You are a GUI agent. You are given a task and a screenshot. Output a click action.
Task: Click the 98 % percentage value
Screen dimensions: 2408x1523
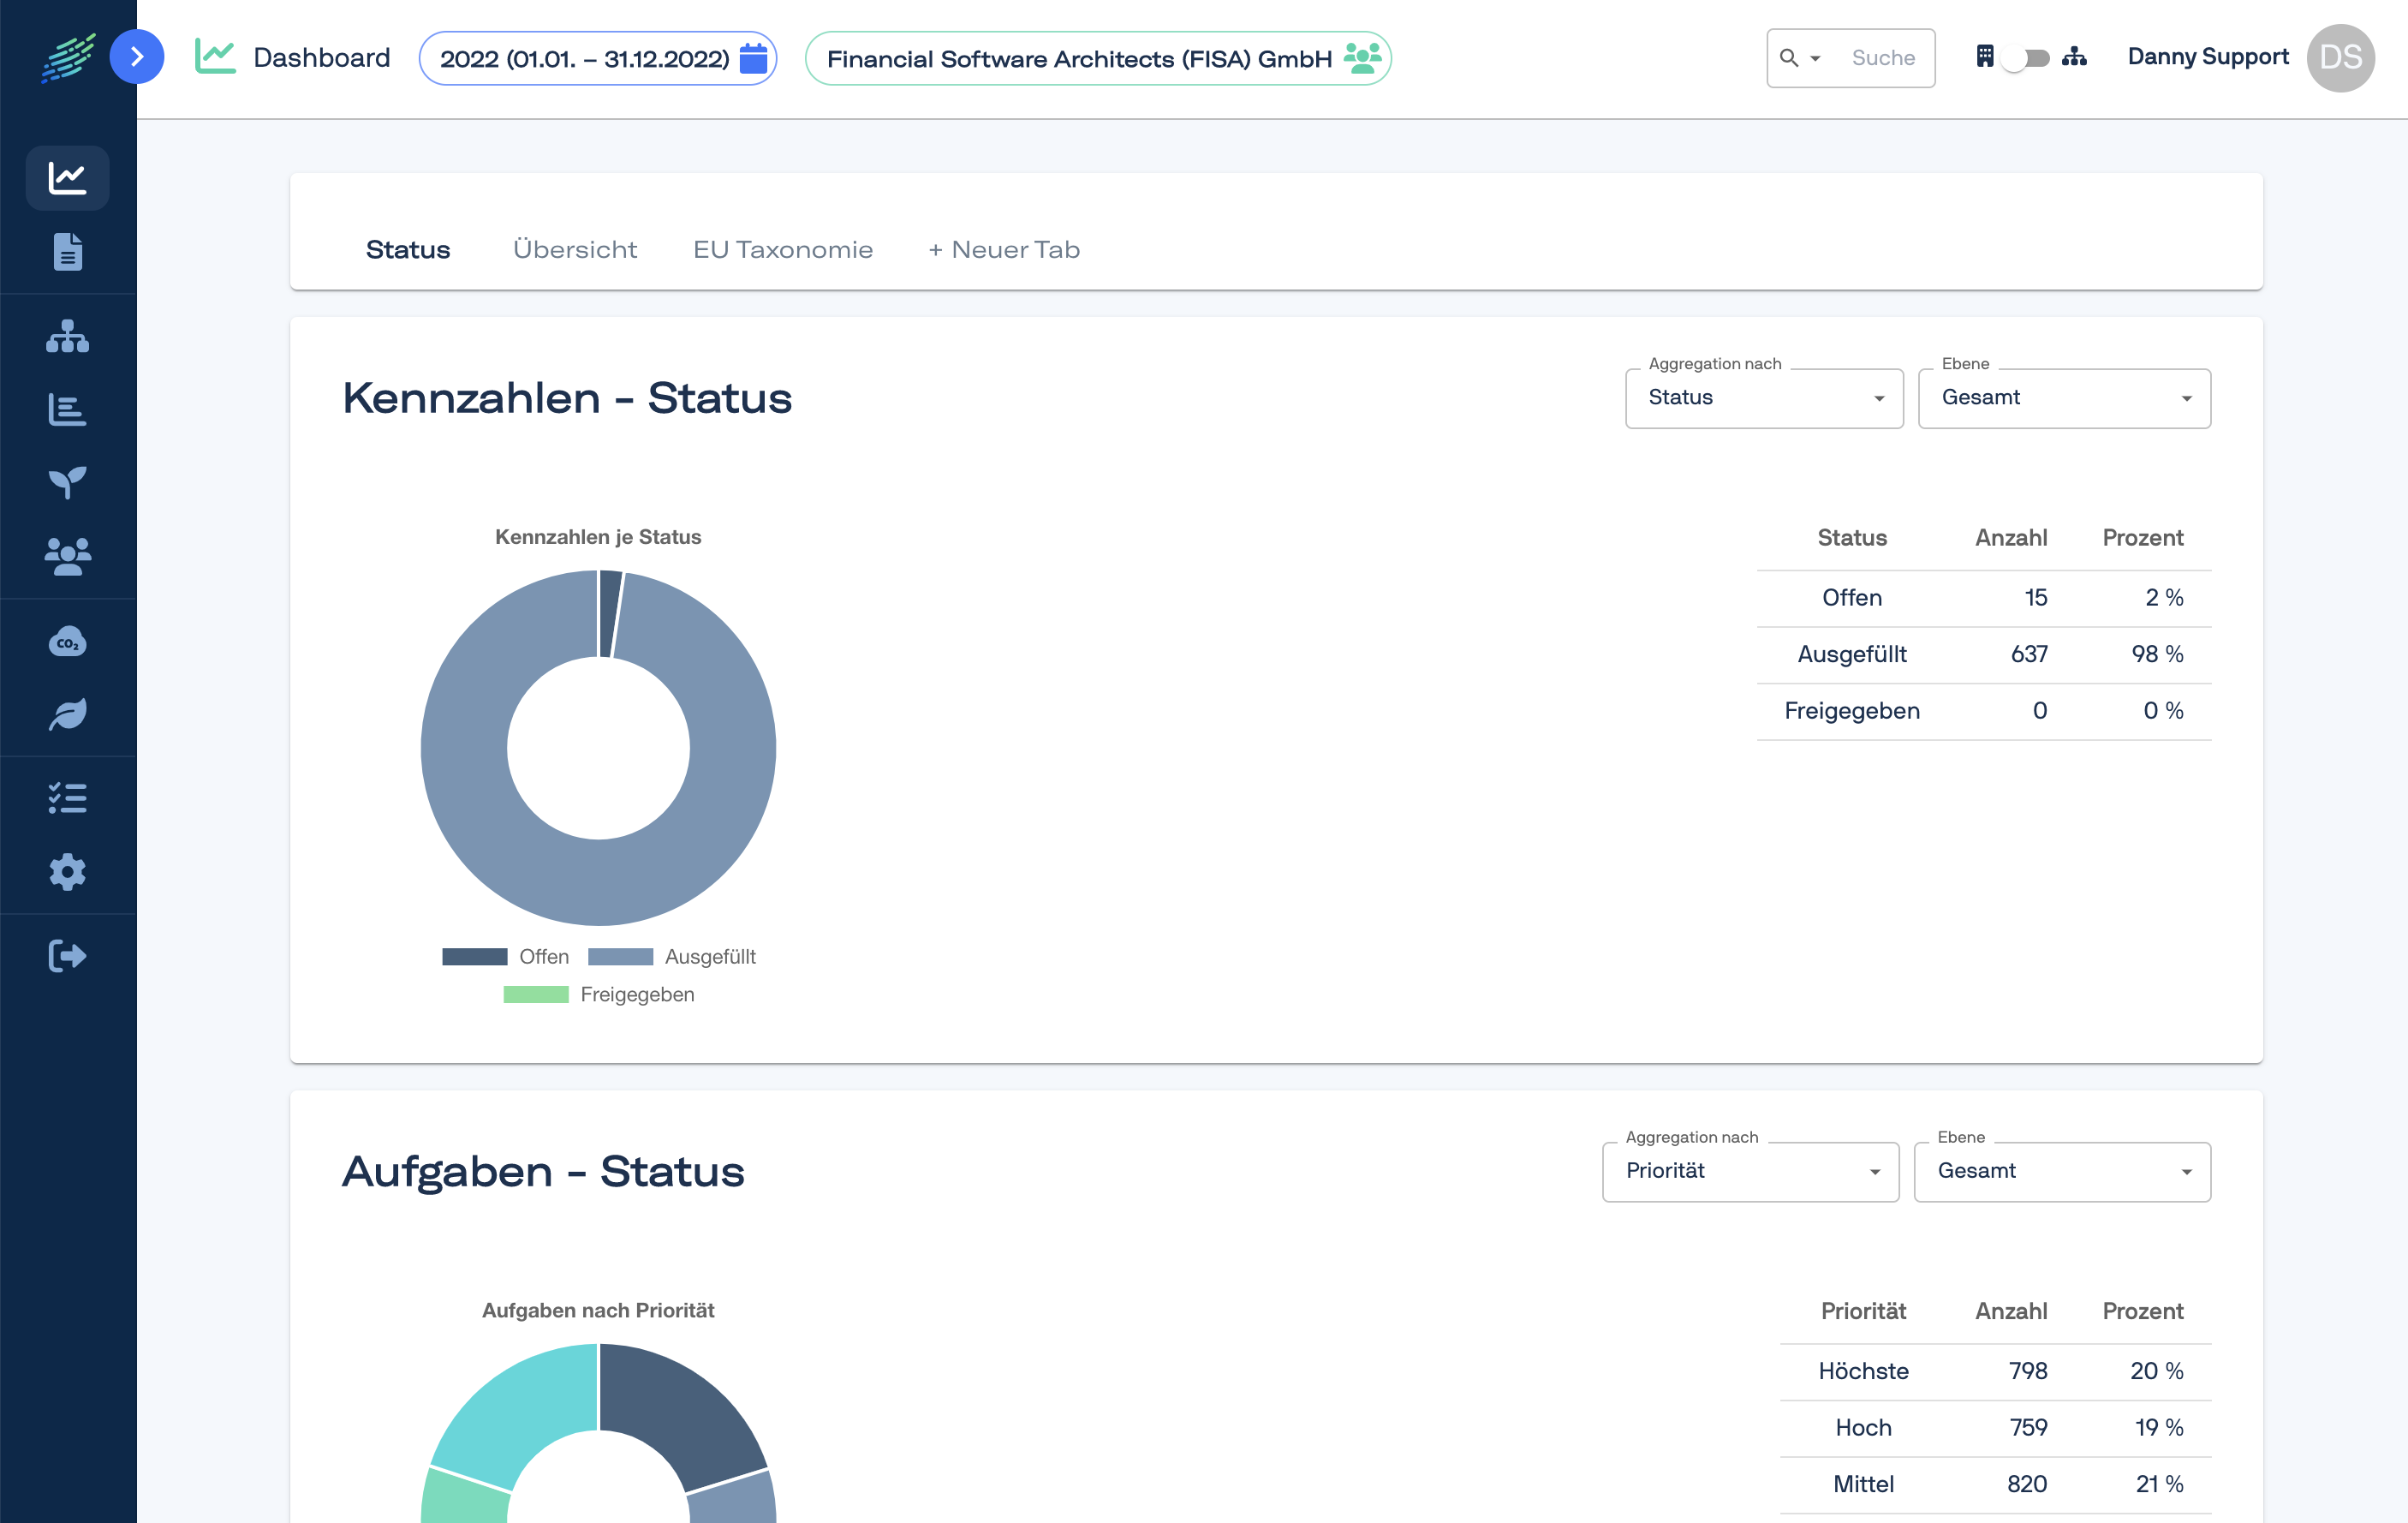[x=2157, y=654]
